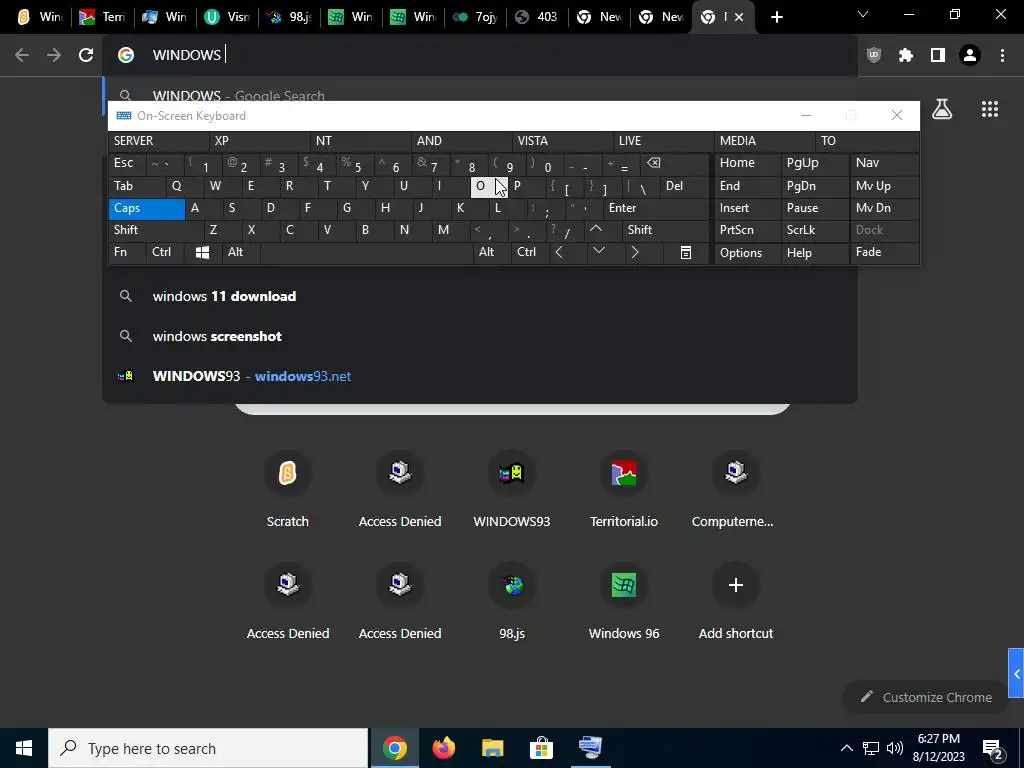Open the notification center icon
Screen dimensions: 1024x768
[x=992, y=748]
